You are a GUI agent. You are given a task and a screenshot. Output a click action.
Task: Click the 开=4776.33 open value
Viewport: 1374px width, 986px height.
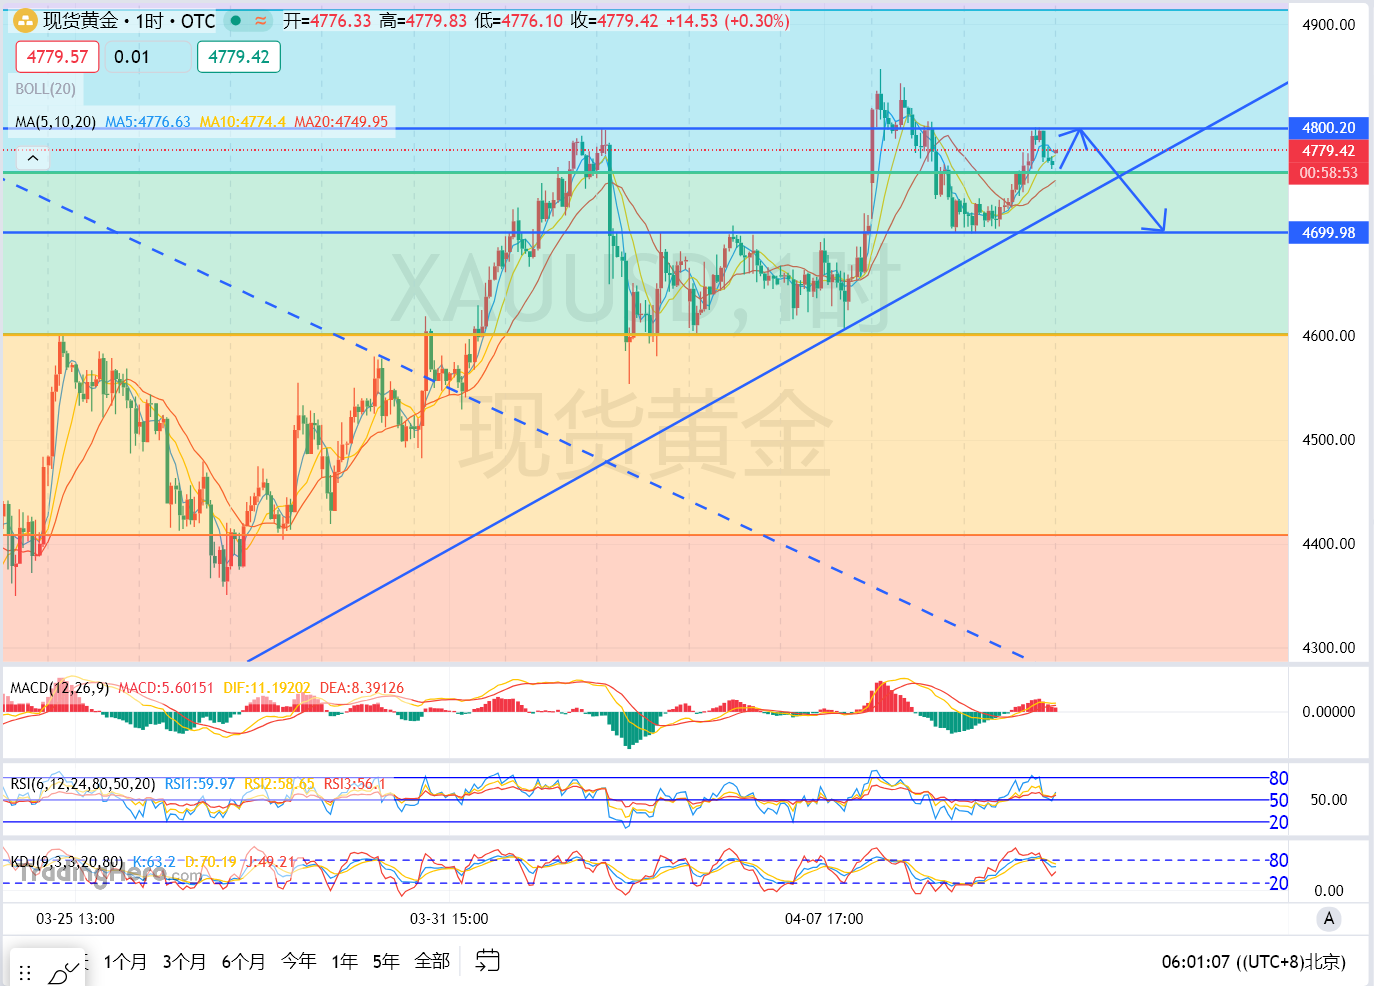327,21
